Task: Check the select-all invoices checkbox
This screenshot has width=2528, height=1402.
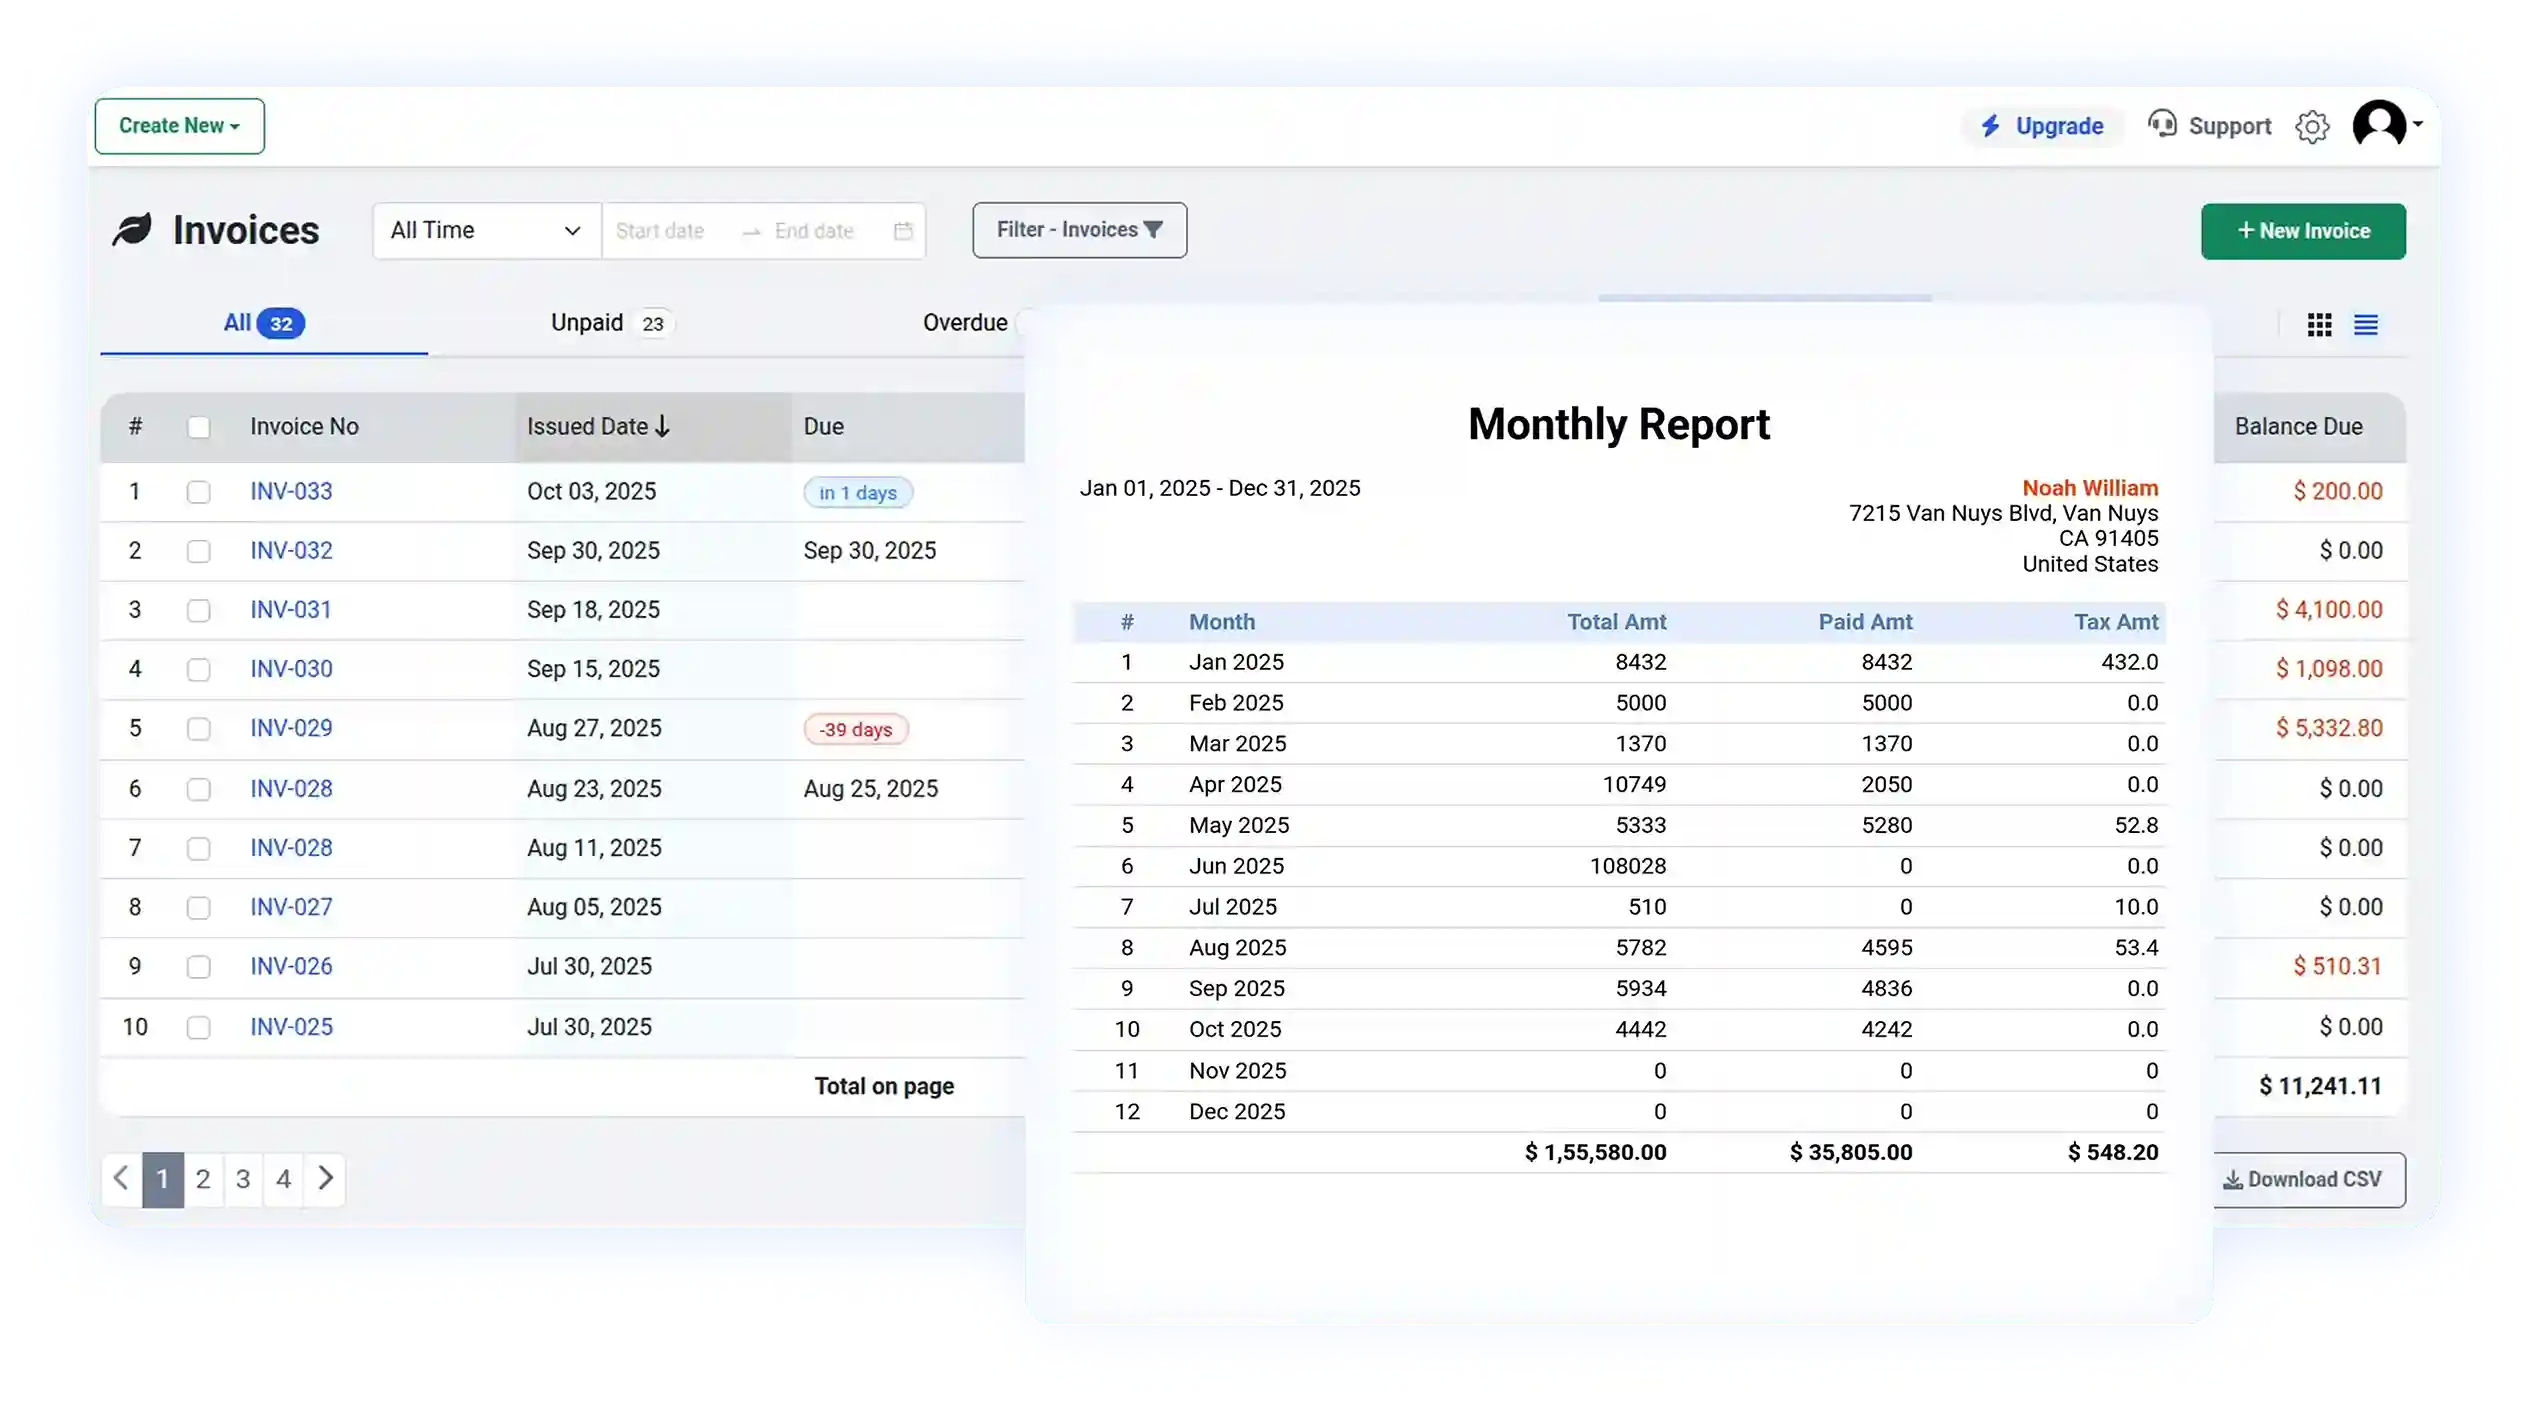Action: tap(200, 427)
